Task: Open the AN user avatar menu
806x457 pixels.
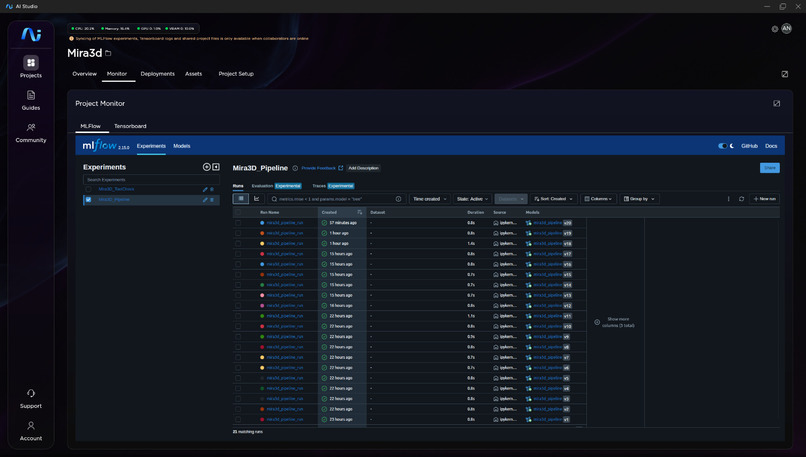Action: (786, 29)
